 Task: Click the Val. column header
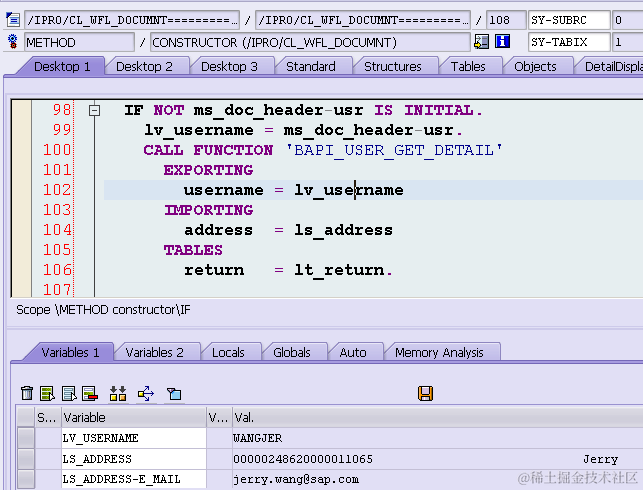(438, 417)
